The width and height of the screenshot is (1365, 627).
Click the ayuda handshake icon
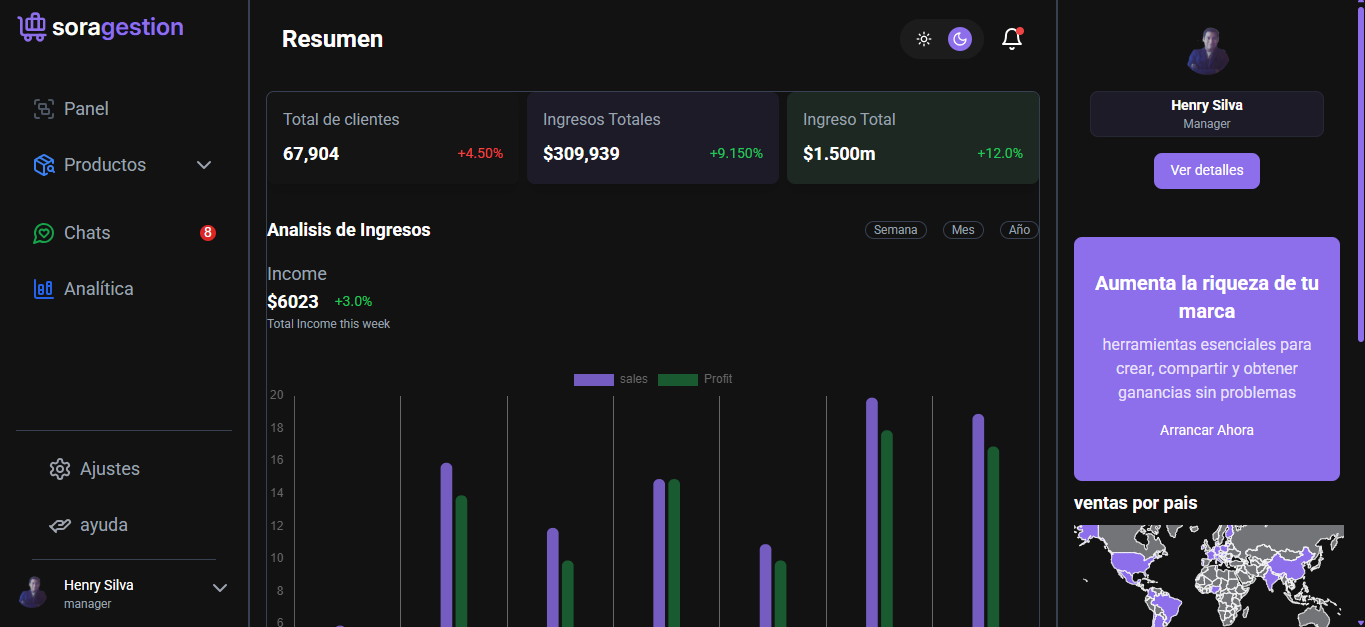[60, 525]
